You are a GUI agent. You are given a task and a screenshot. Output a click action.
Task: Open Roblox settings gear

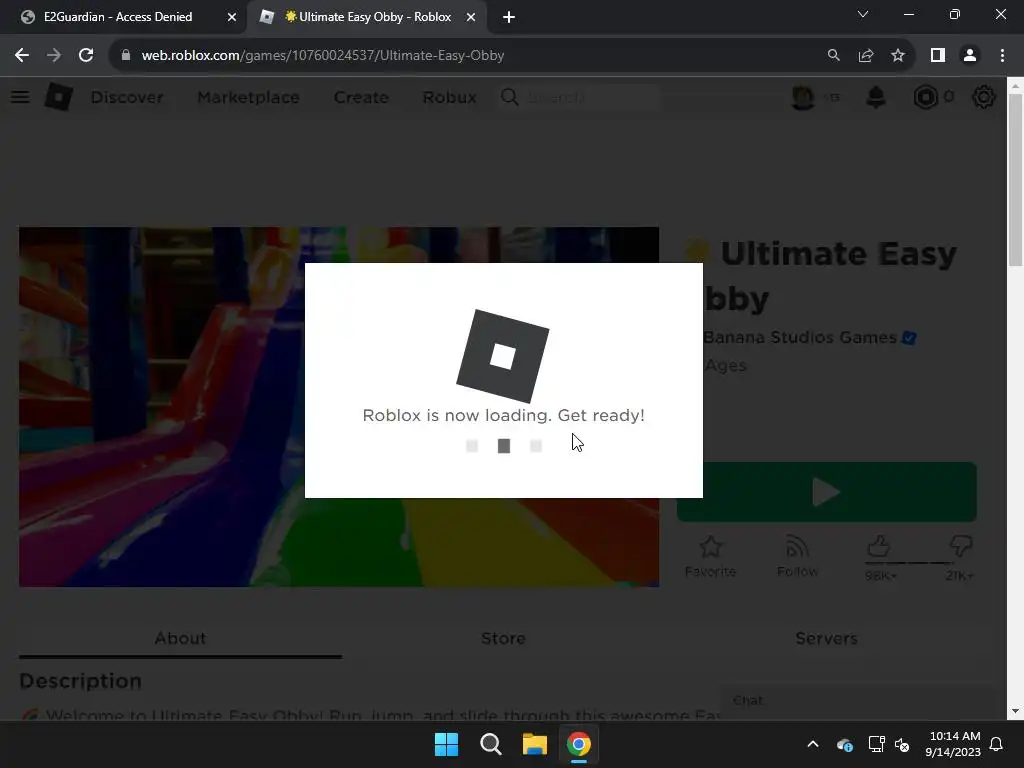coord(984,97)
